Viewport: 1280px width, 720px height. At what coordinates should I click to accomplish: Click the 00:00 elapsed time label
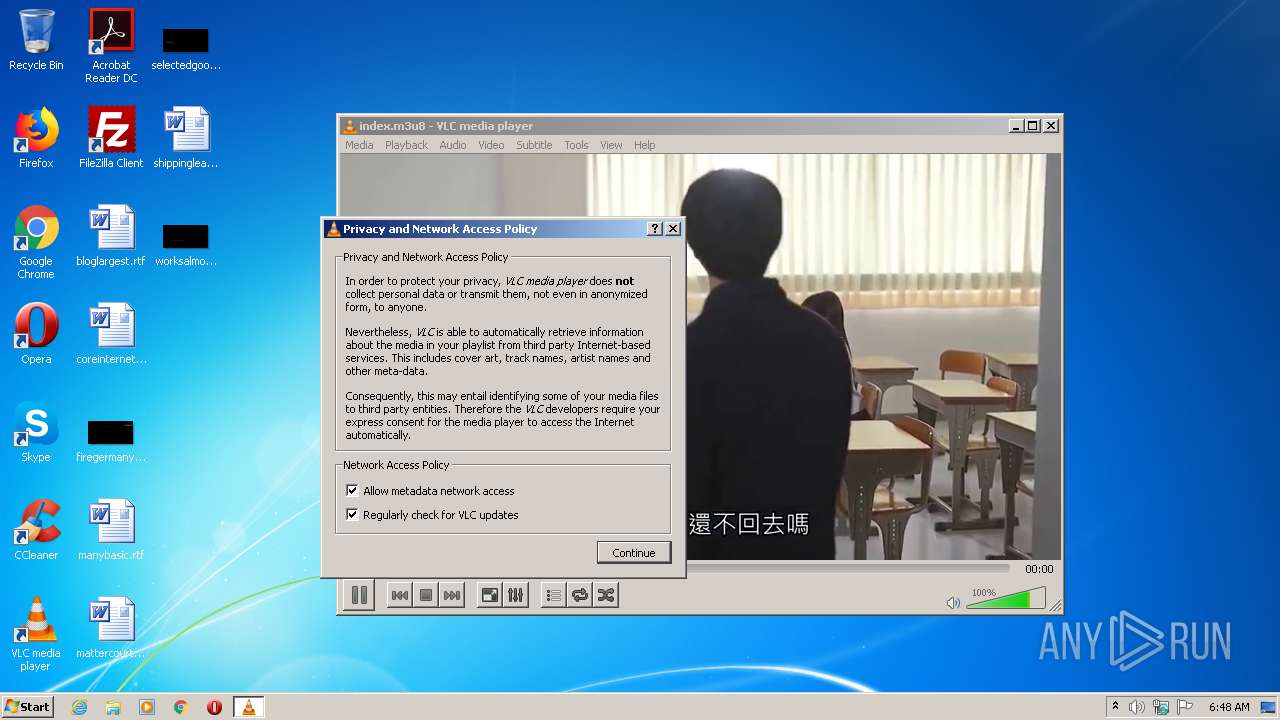tap(1039, 568)
